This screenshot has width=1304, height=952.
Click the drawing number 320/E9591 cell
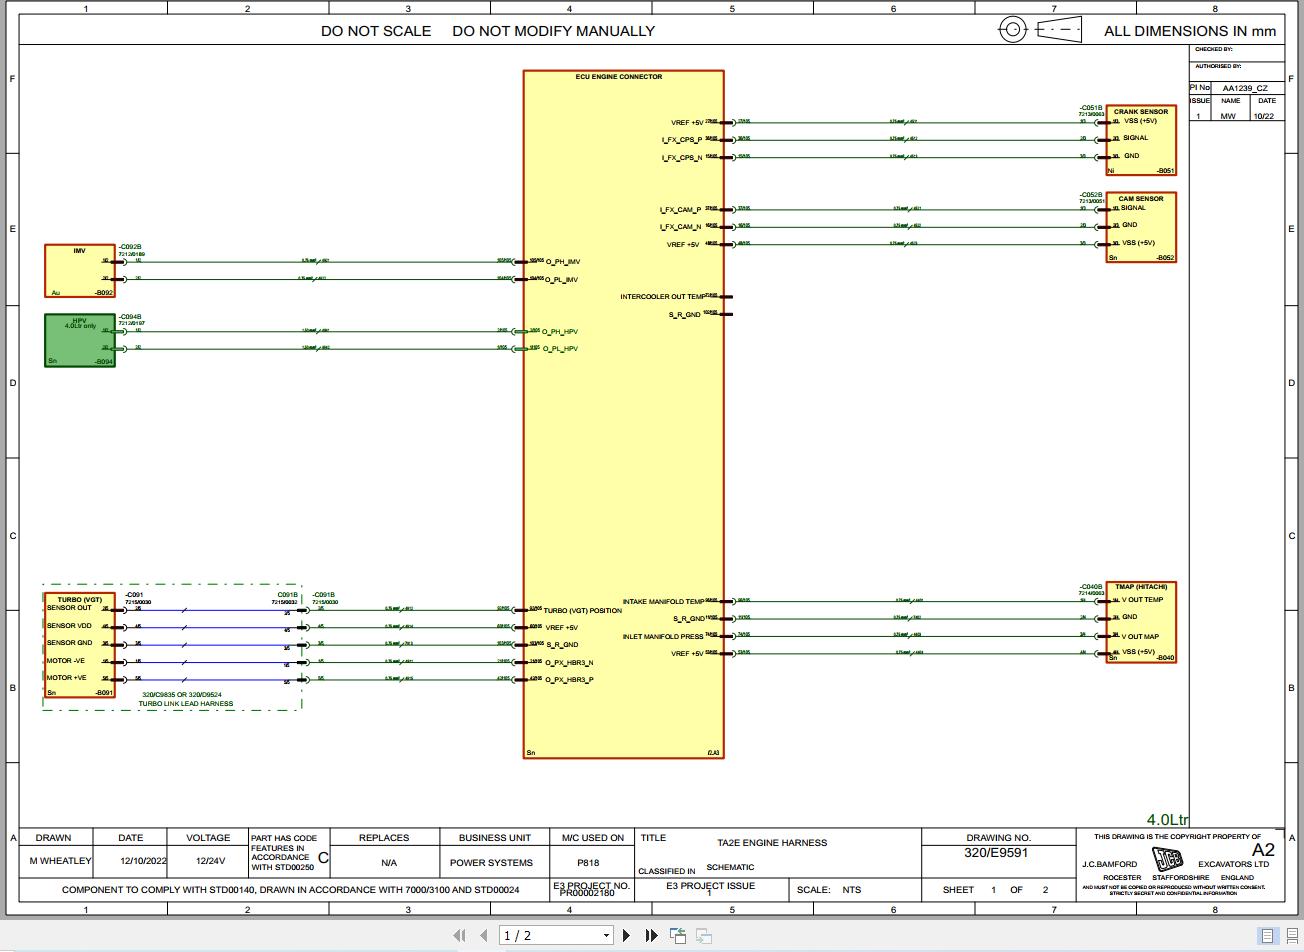click(995, 851)
